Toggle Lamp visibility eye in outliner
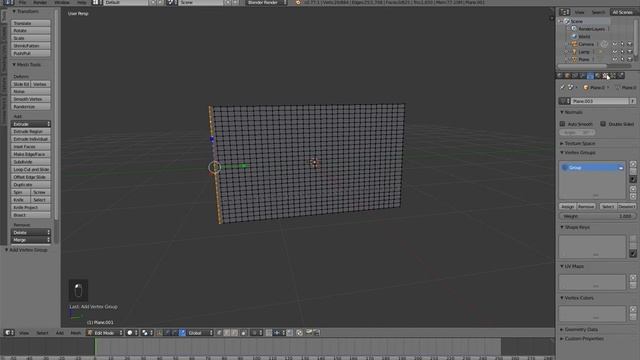Viewport: 640px width, 360px height. pos(614,52)
